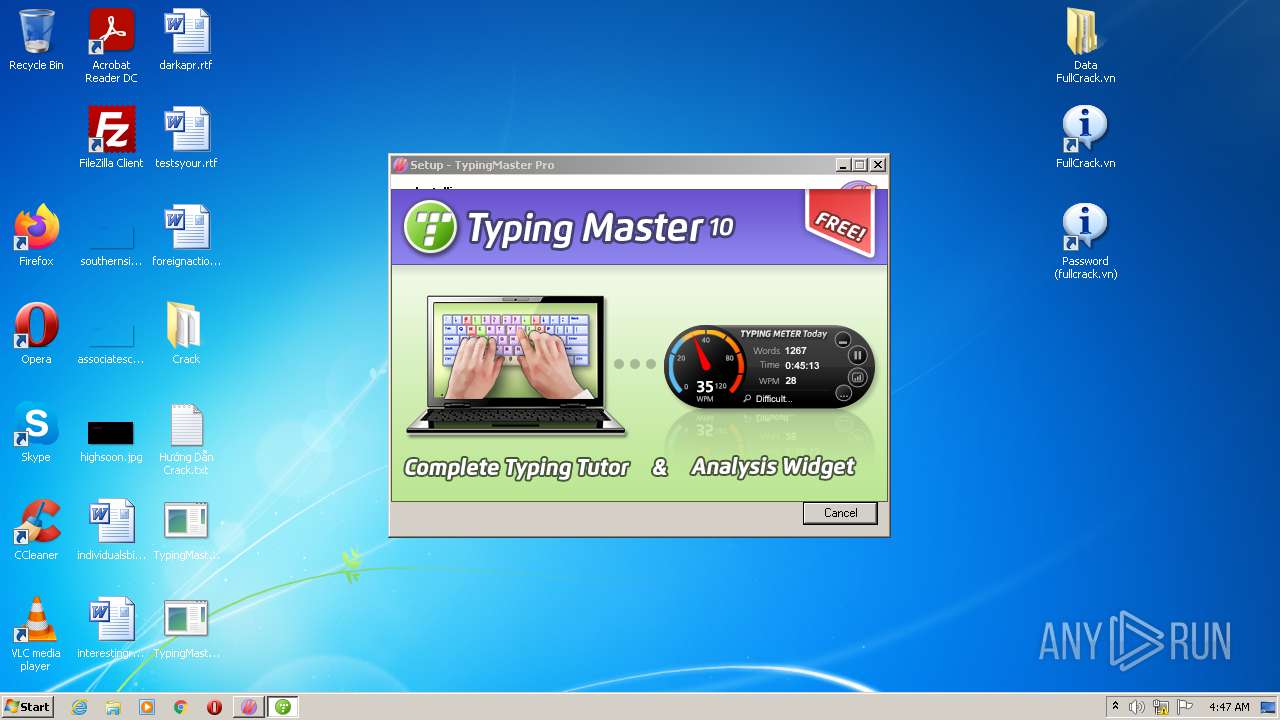Image resolution: width=1280 pixels, height=720 pixels.
Task: Open the FullCrack.vn shortcut icon
Action: point(1085,138)
